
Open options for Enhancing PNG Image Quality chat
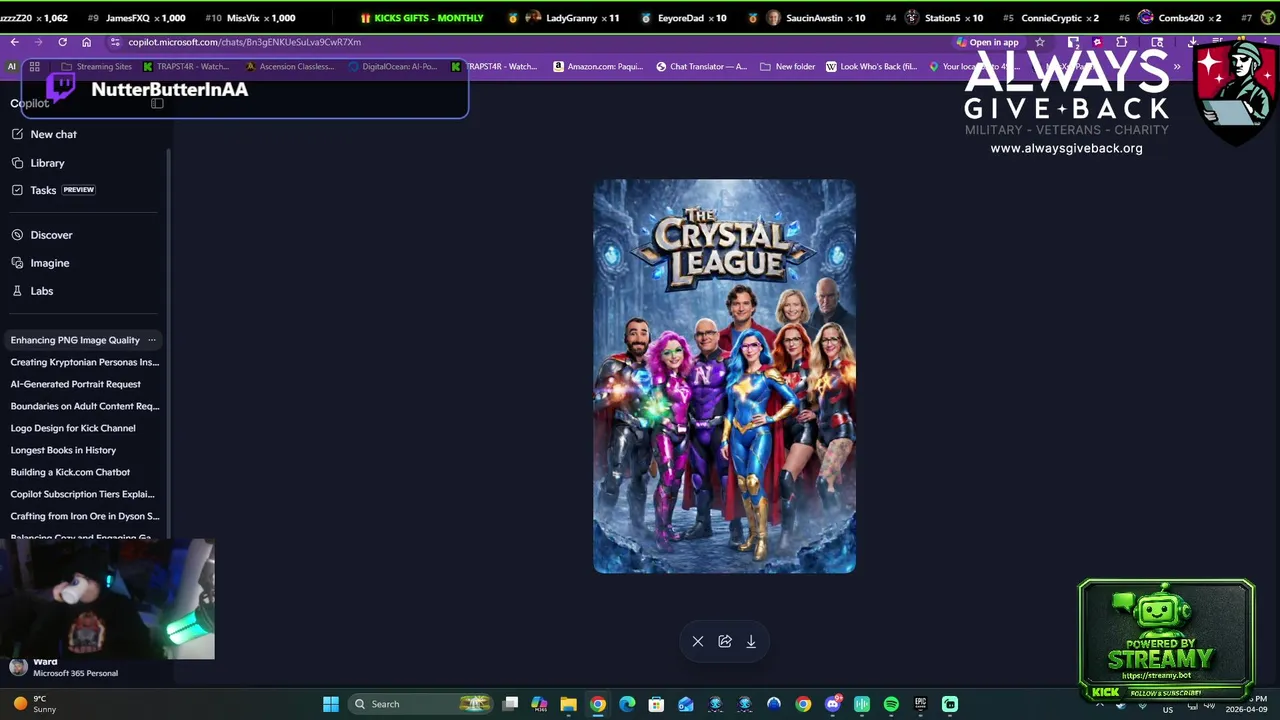[152, 340]
